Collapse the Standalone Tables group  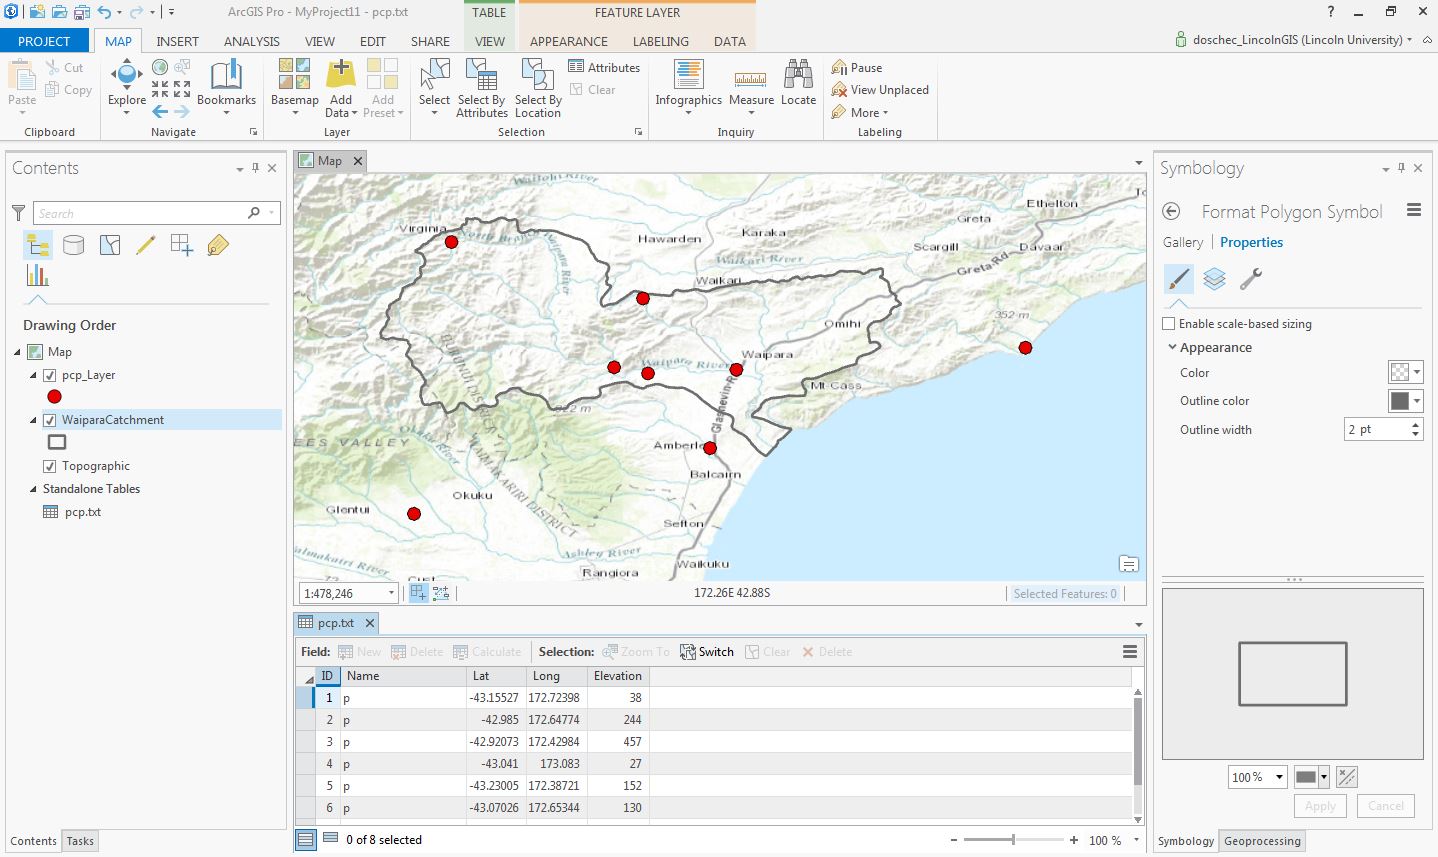coord(33,489)
